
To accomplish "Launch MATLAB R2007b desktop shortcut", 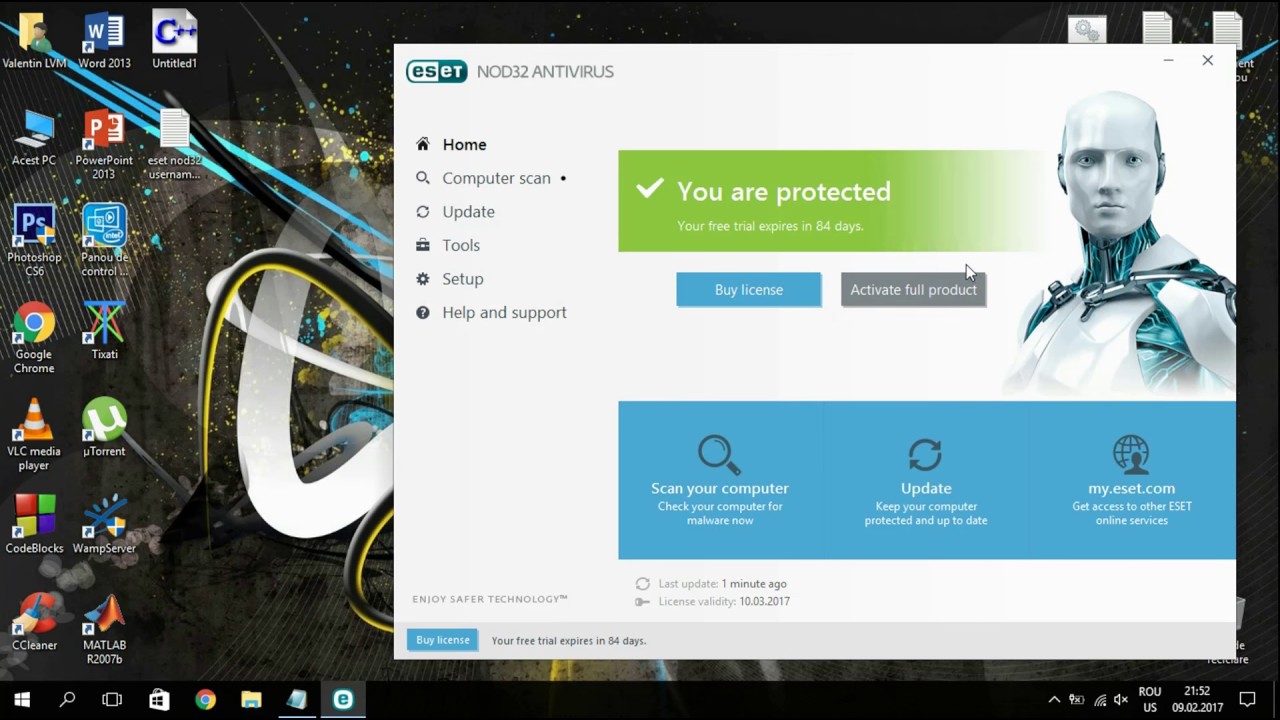I will coord(104,629).
